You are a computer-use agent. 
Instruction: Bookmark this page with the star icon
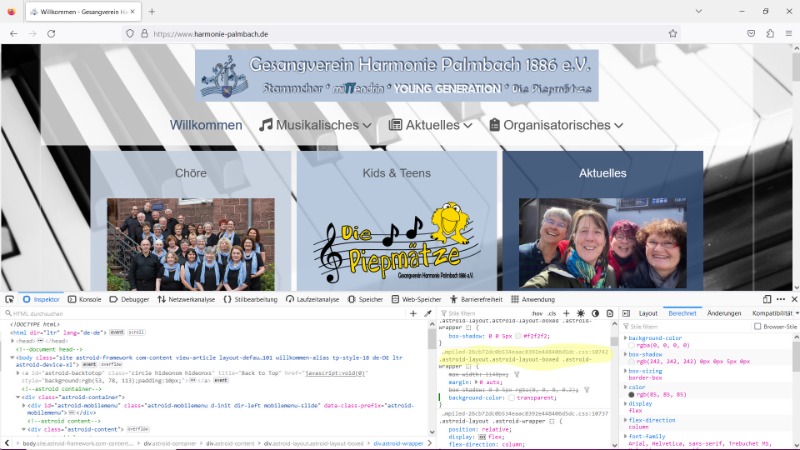(x=672, y=34)
